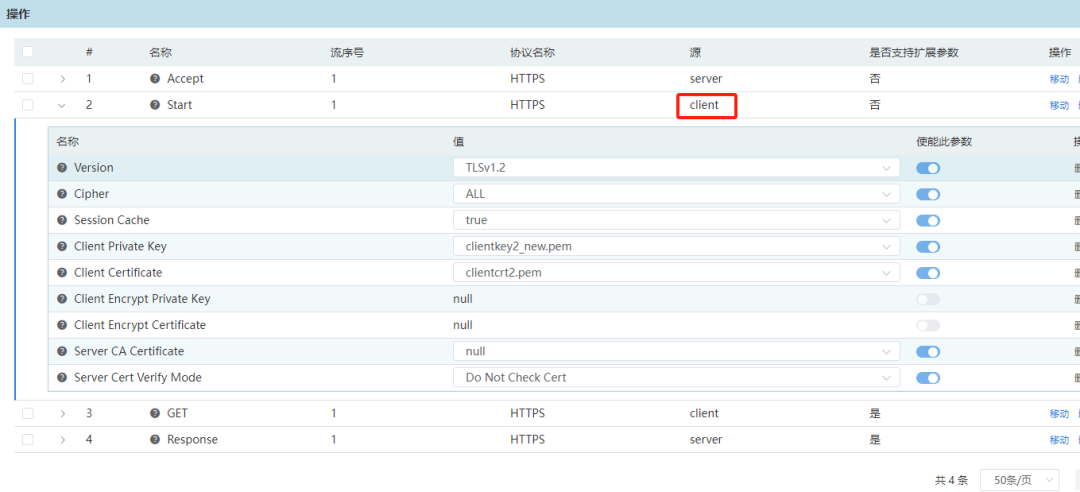The width and height of the screenshot is (1080, 492).
Task: Click the 移动 link on the Response row
Action: pyautogui.click(x=1058, y=440)
